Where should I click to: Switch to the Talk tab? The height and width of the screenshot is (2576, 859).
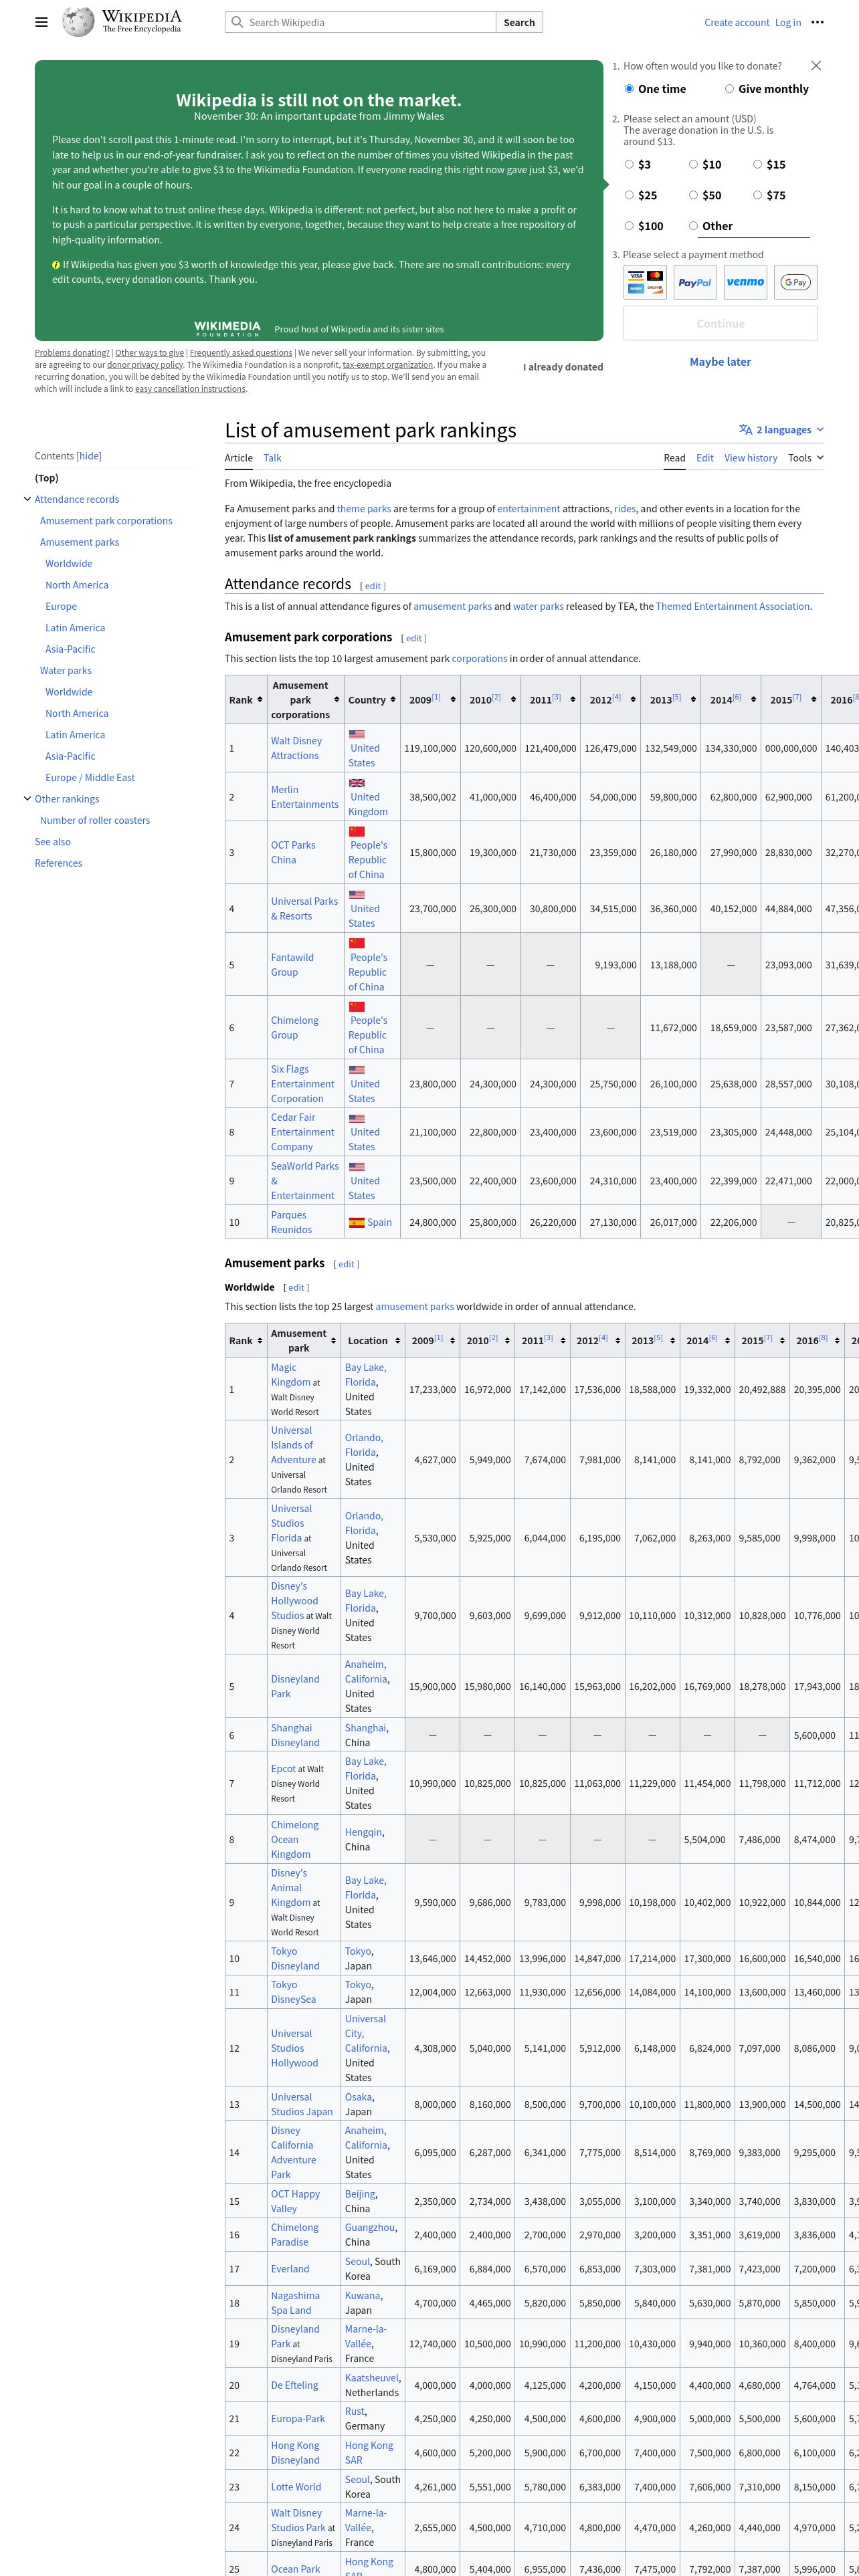pos(272,458)
